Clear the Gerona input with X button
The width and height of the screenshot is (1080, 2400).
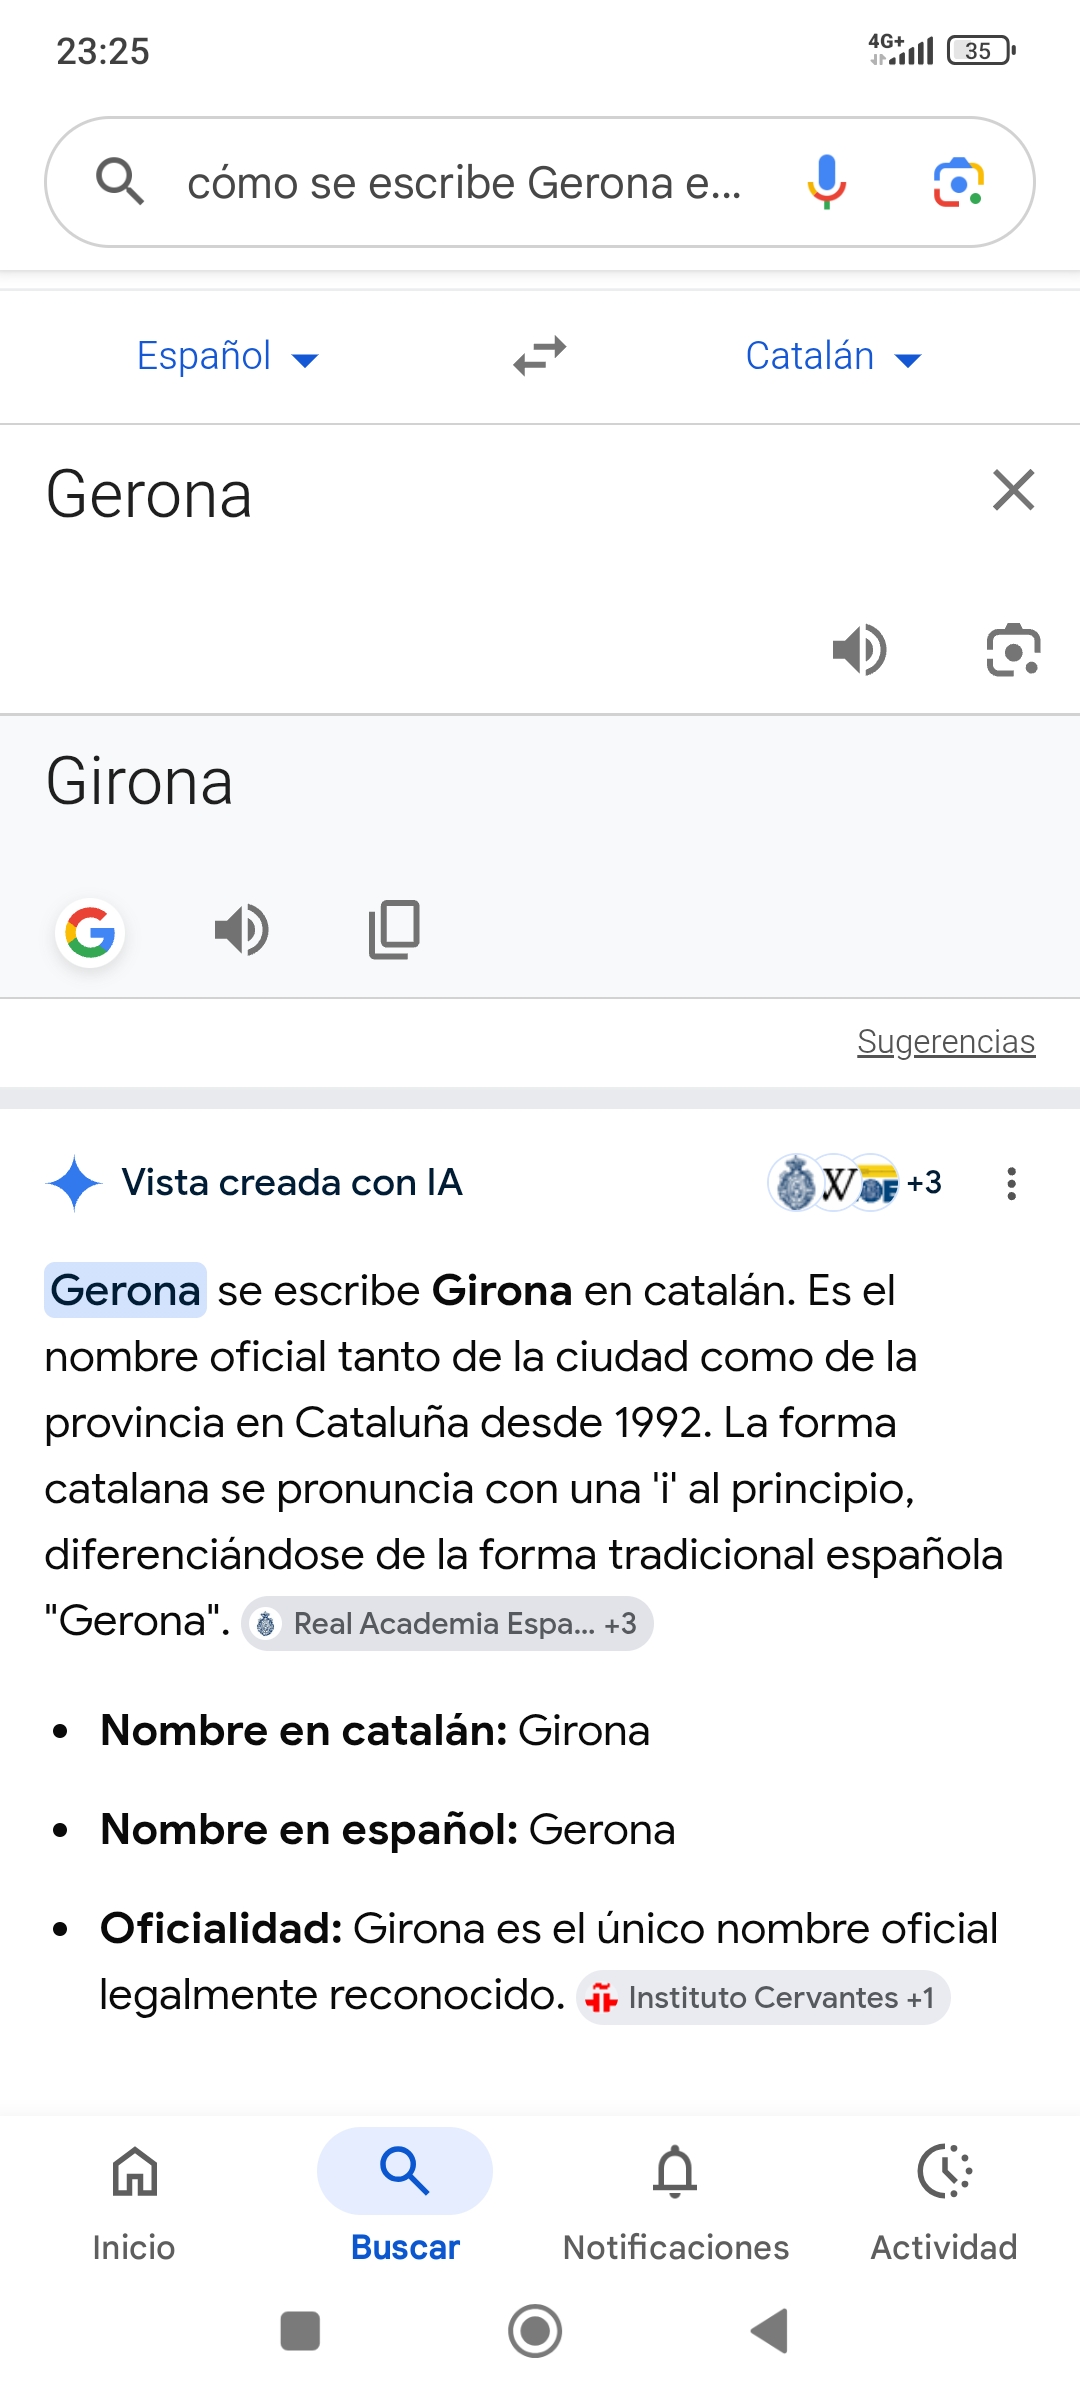(x=1012, y=489)
